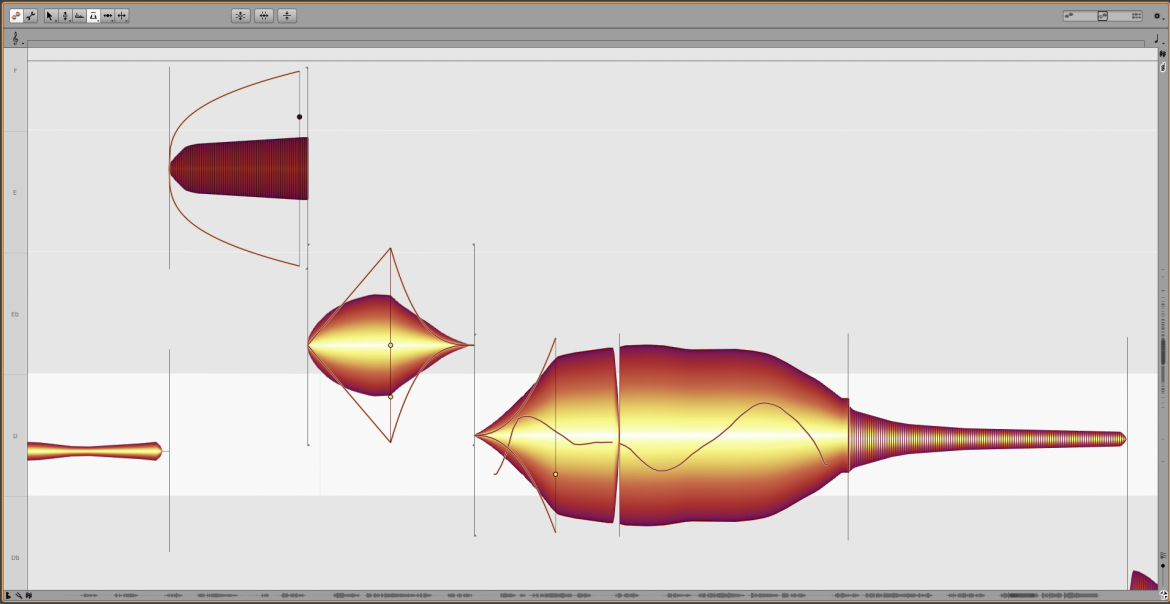Open the Timing tool sub-tool arrow
This screenshot has height=604, width=1170.
(113, 20)
